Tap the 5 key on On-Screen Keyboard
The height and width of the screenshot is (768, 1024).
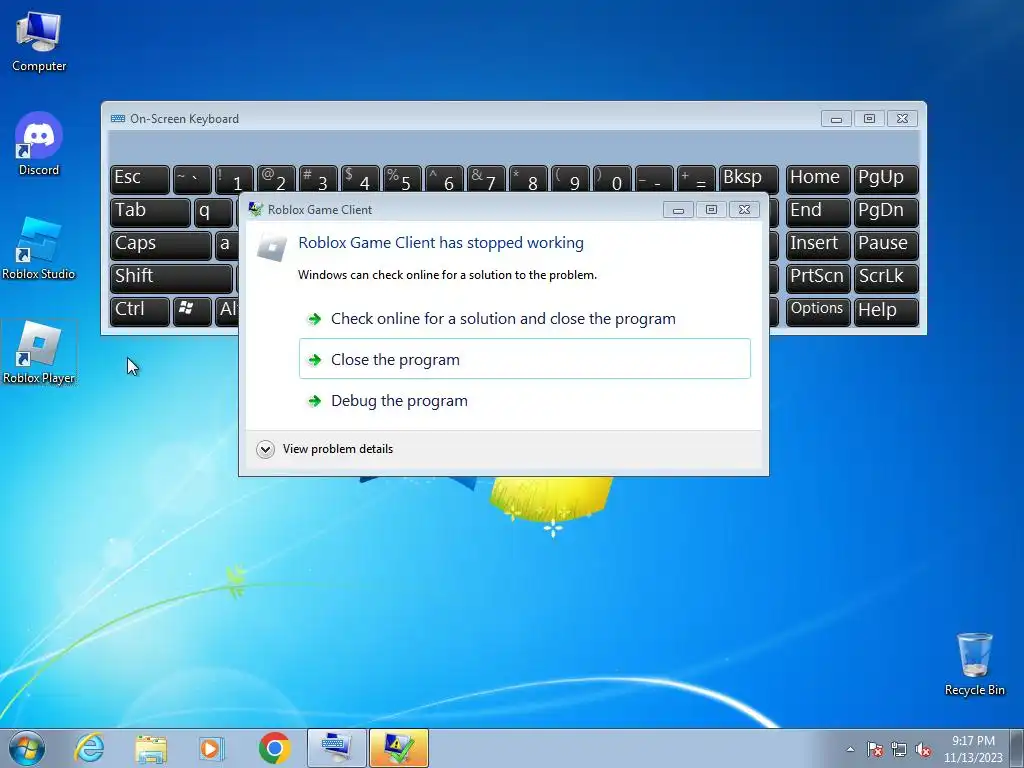point(402,179)
